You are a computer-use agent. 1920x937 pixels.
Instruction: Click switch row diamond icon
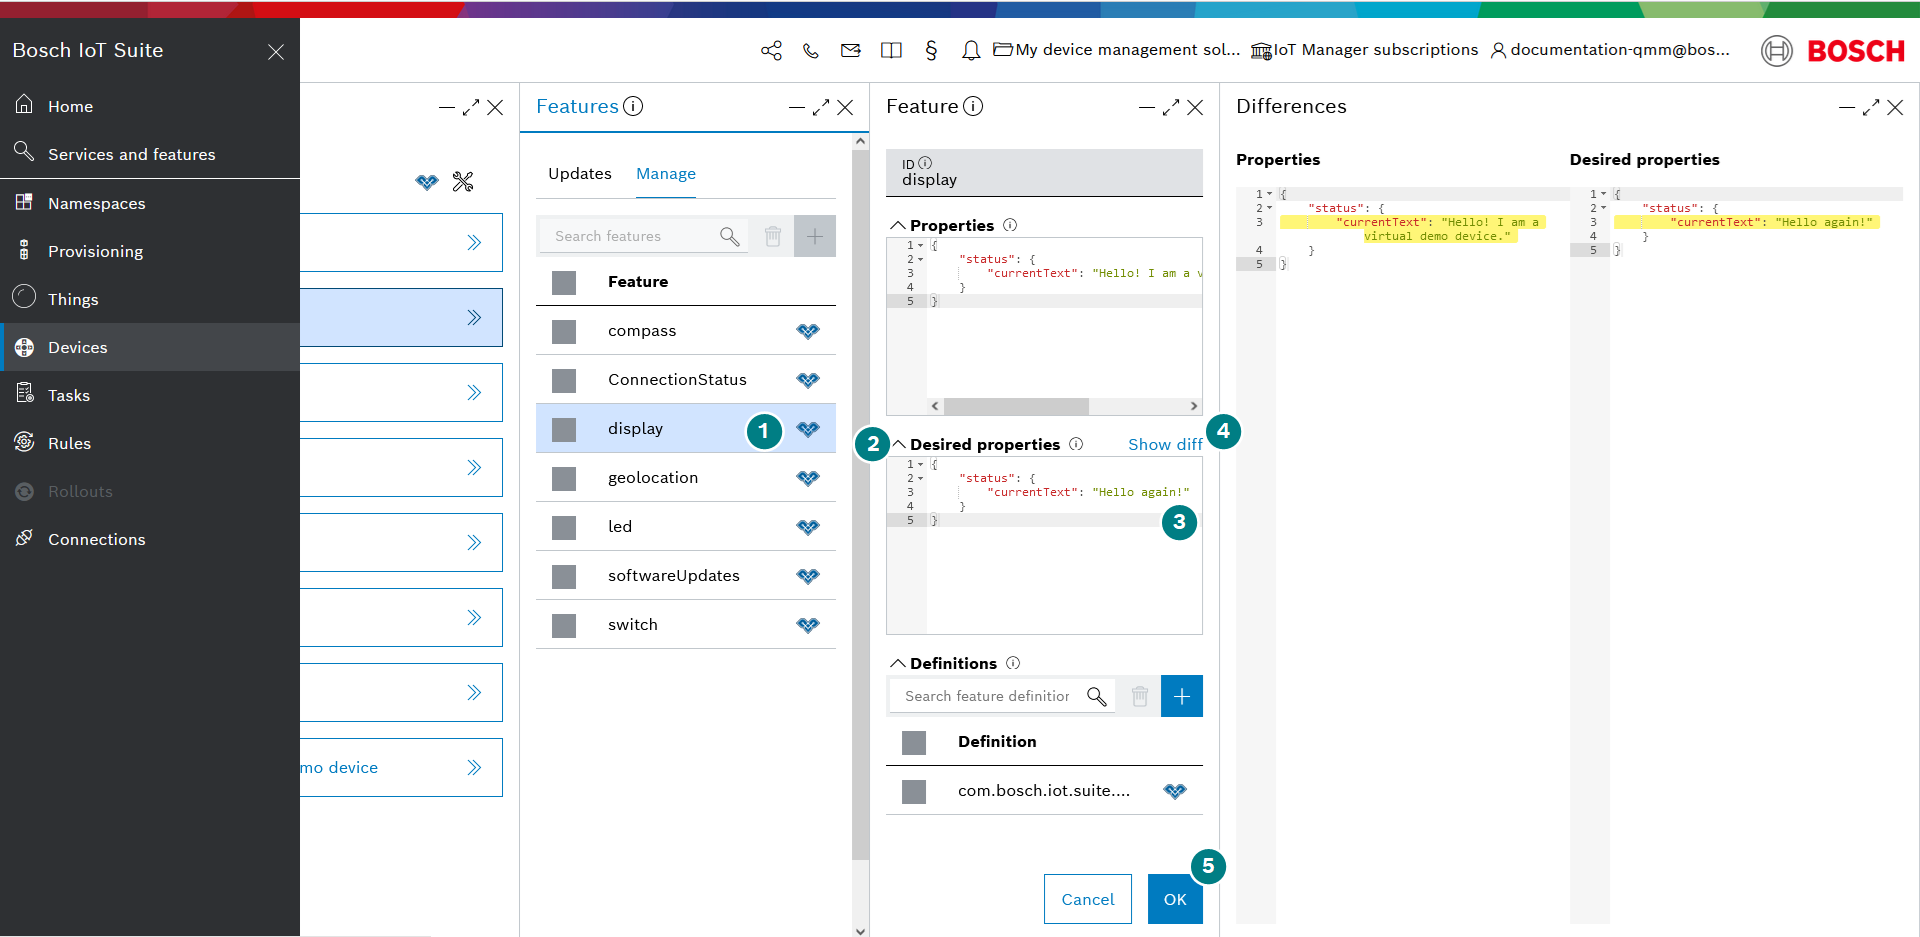(808, 625)
